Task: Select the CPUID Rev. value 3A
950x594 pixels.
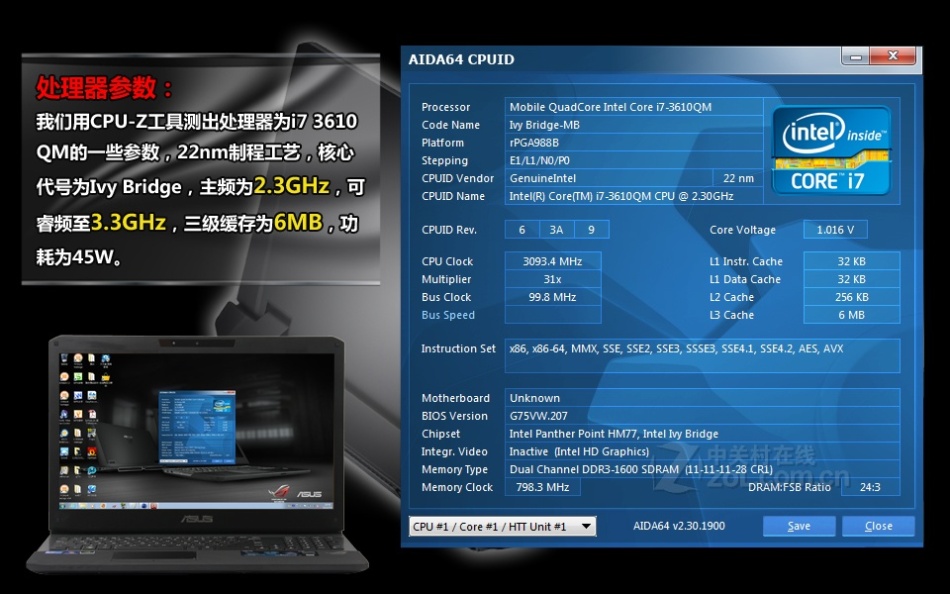Action: click(556, 230)
